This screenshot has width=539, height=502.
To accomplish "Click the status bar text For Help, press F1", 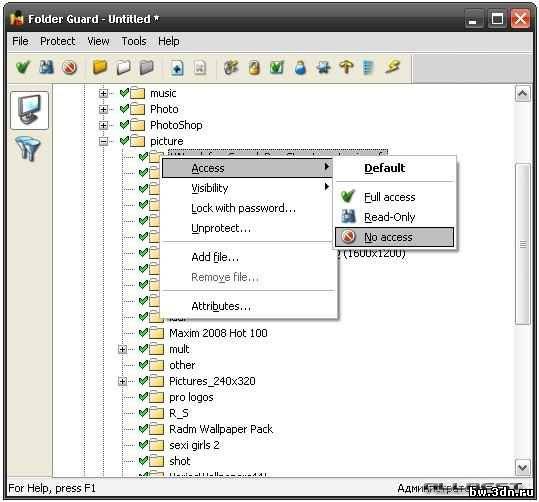I will (52, 488).
